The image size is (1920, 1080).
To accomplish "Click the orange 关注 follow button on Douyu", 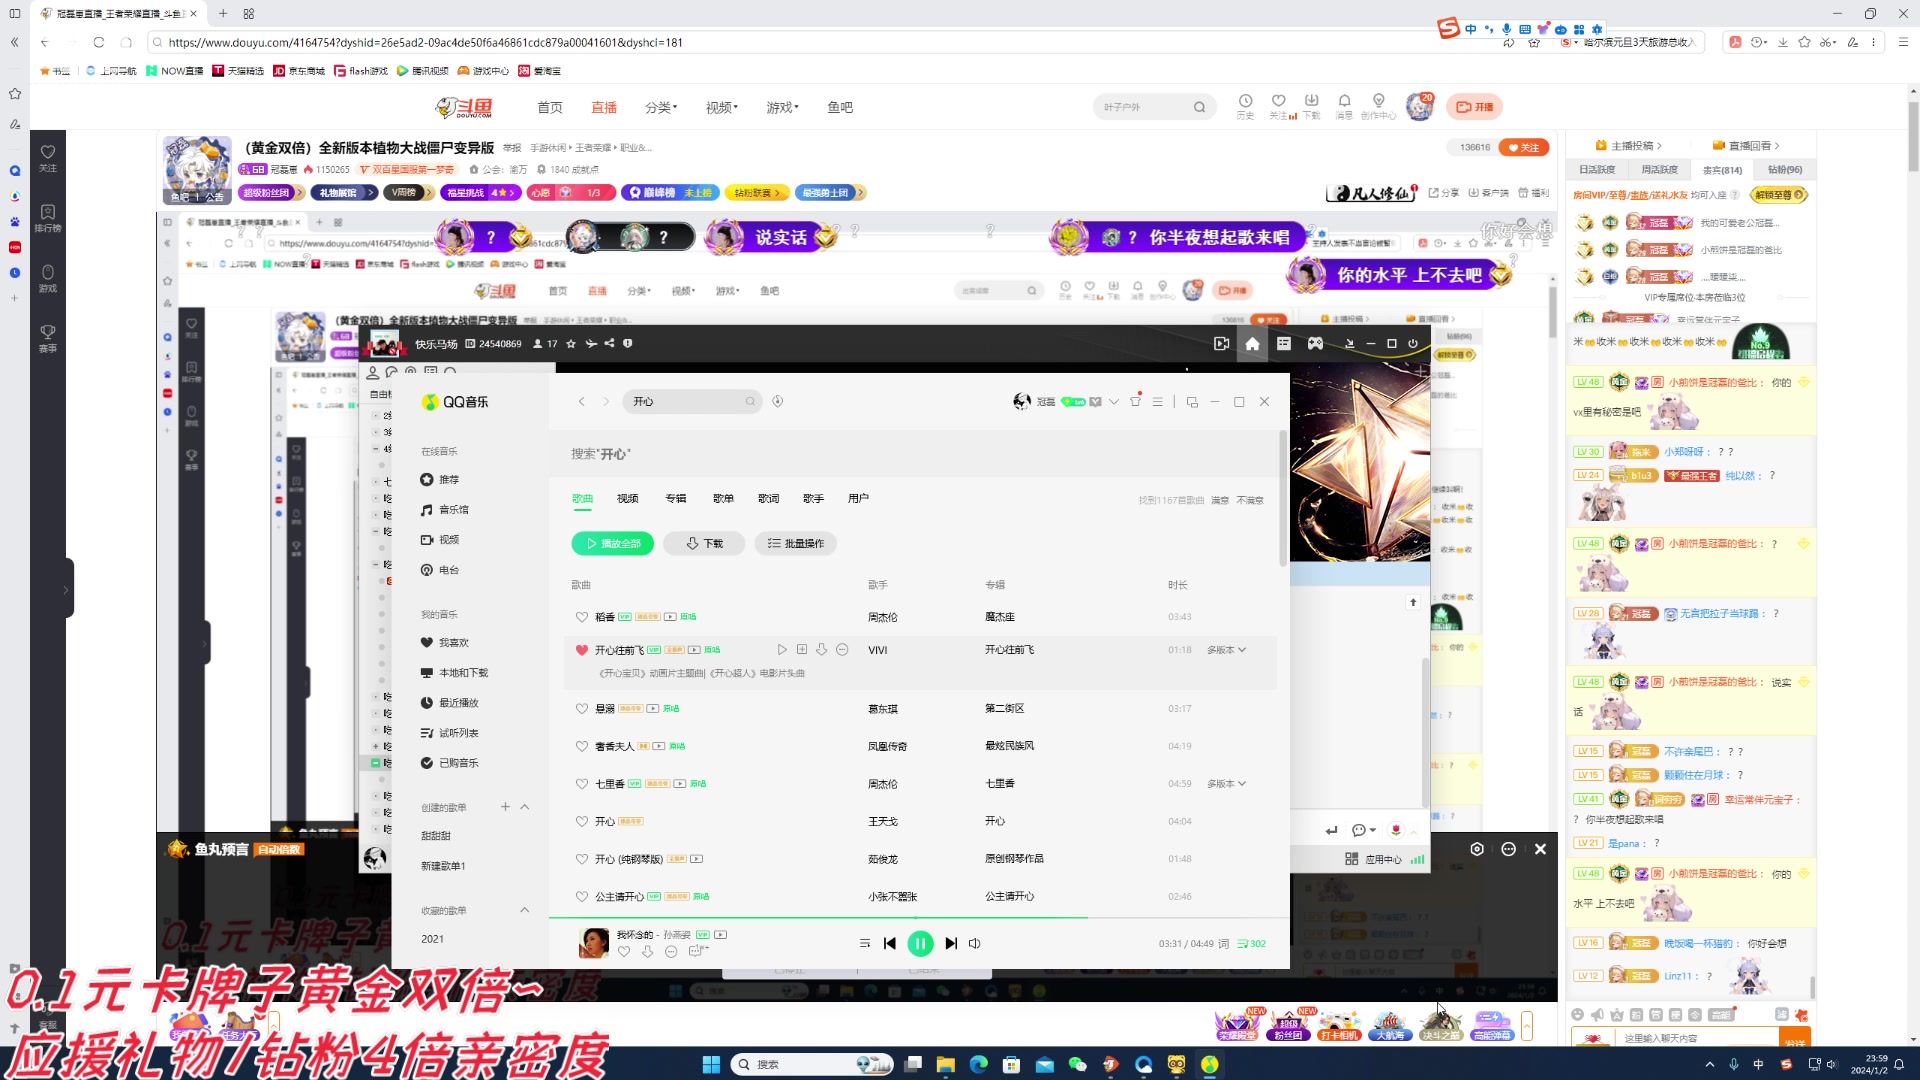I will (1525, 147).
